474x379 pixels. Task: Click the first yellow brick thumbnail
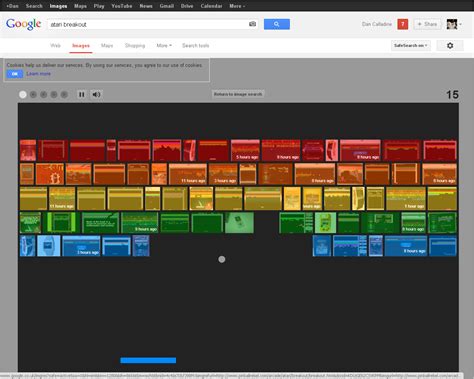click(33, 198)
